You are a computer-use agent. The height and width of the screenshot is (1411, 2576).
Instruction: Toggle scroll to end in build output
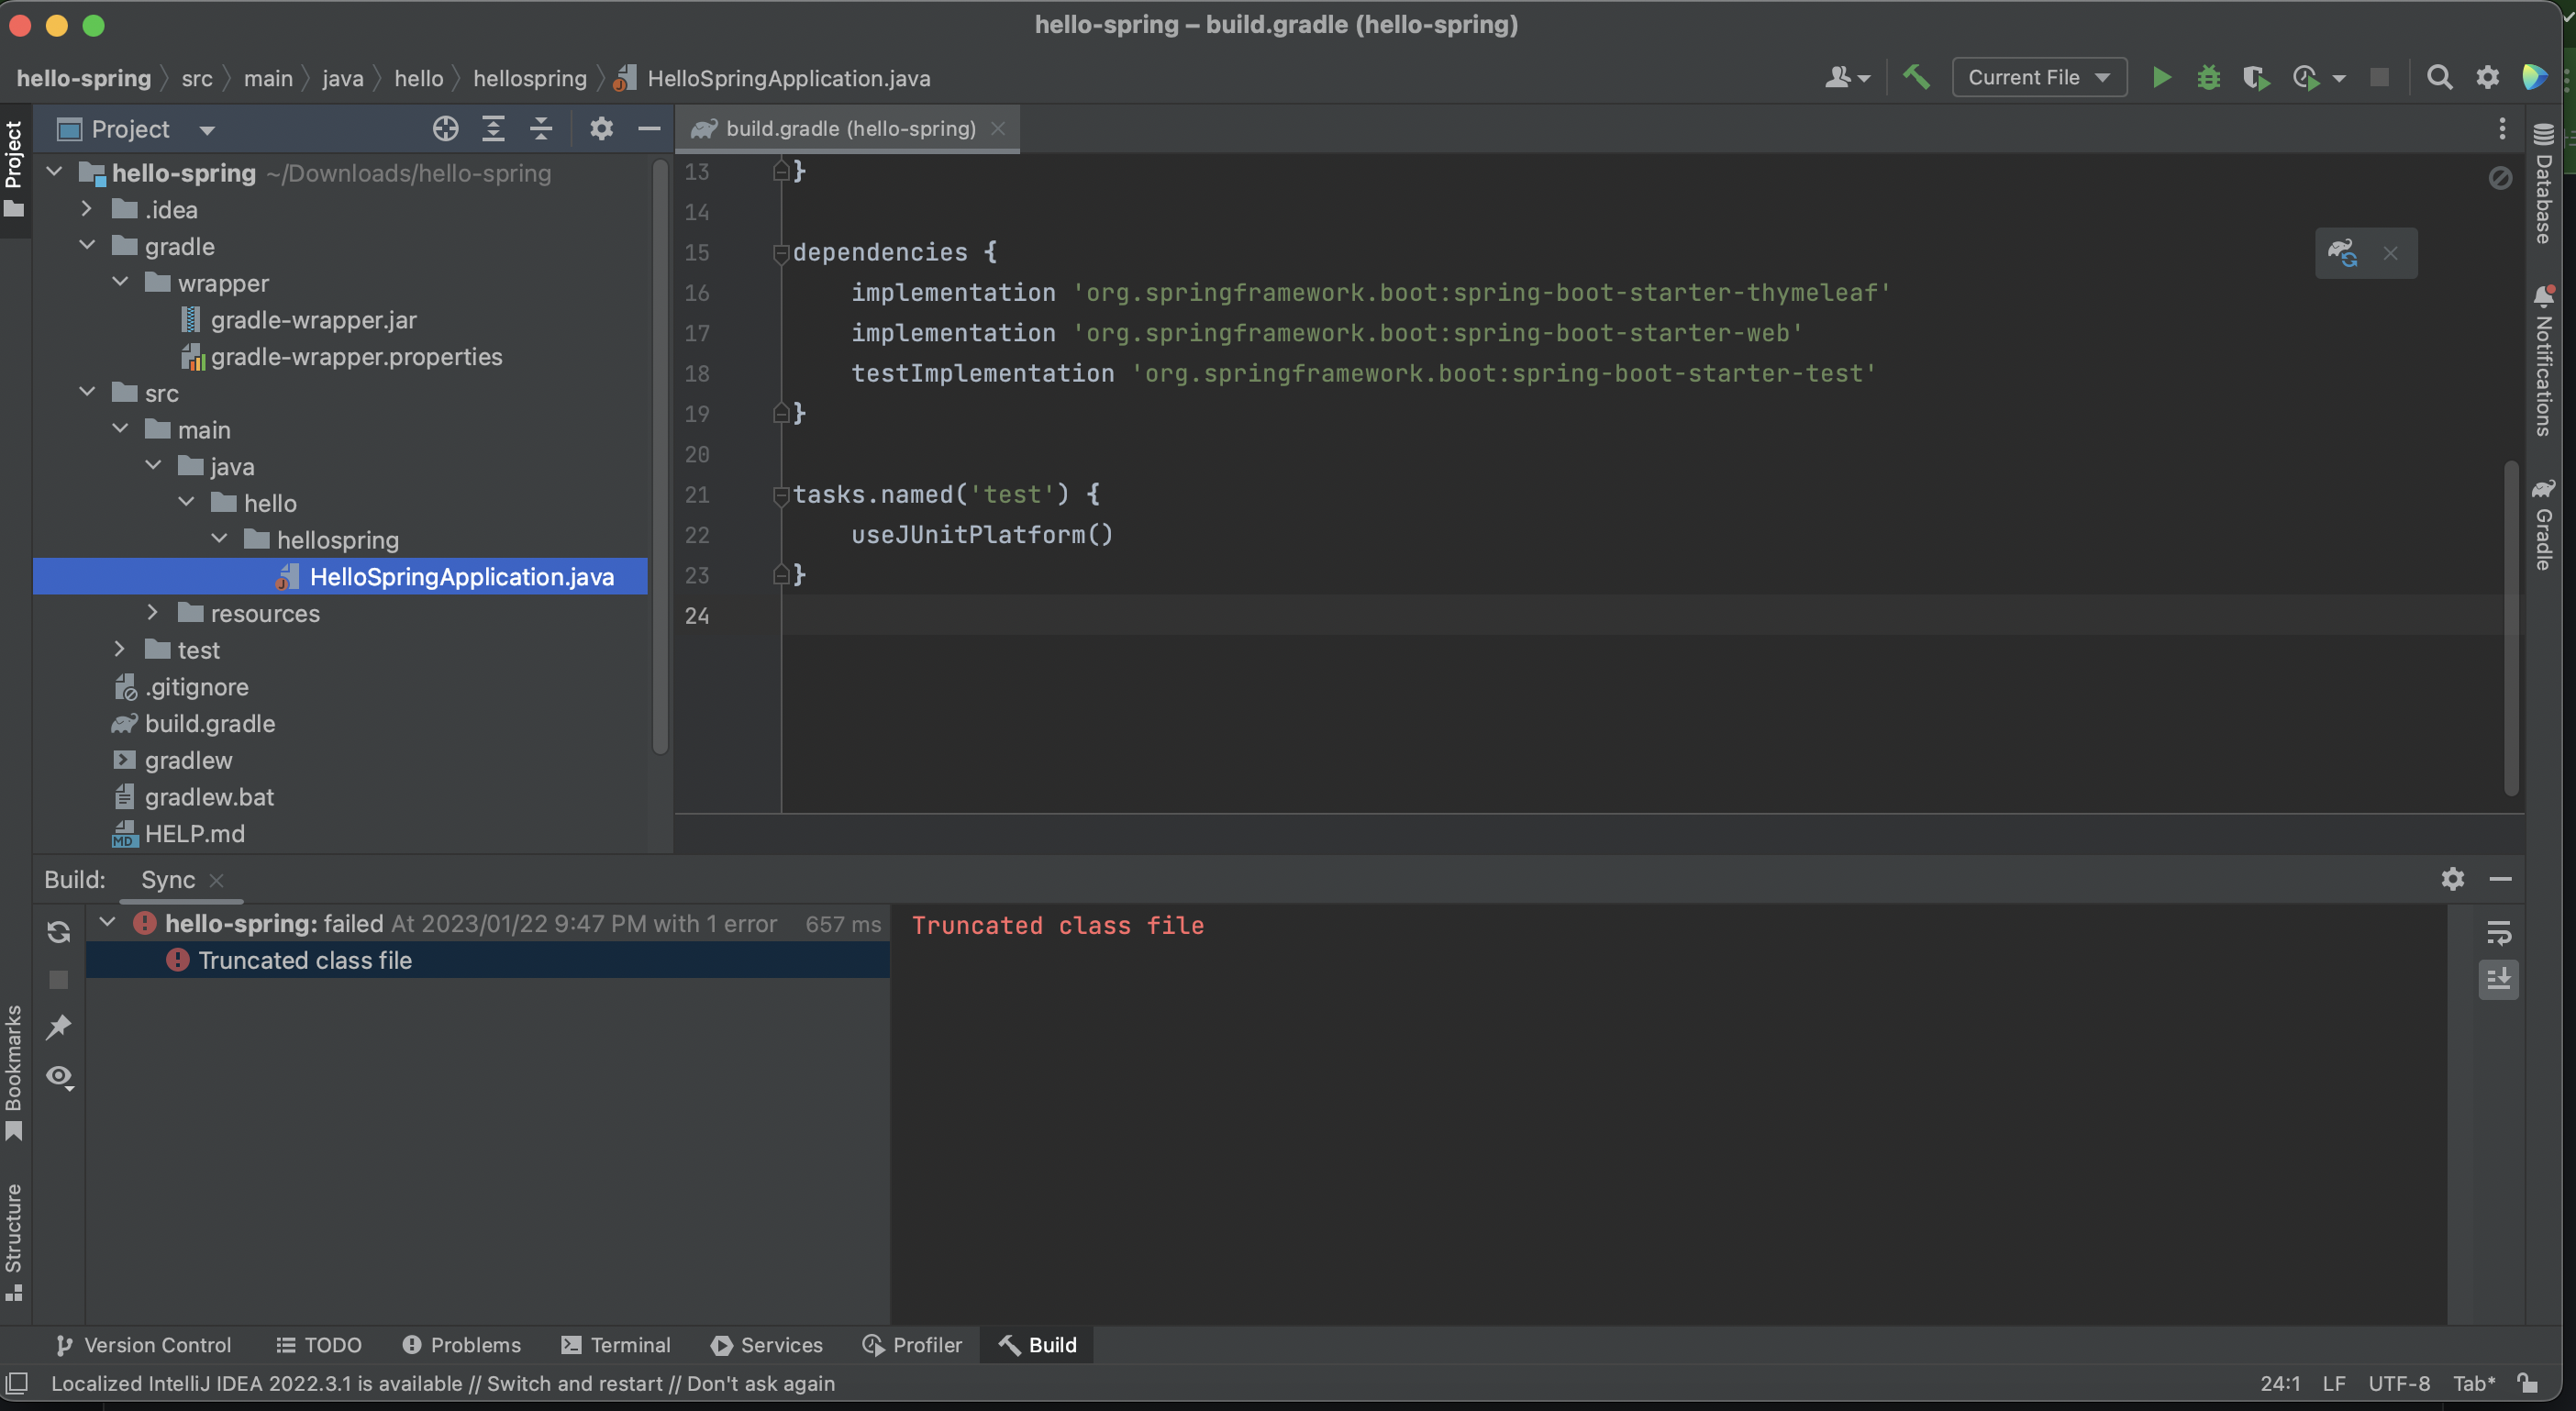click(x=2498, y=979)
